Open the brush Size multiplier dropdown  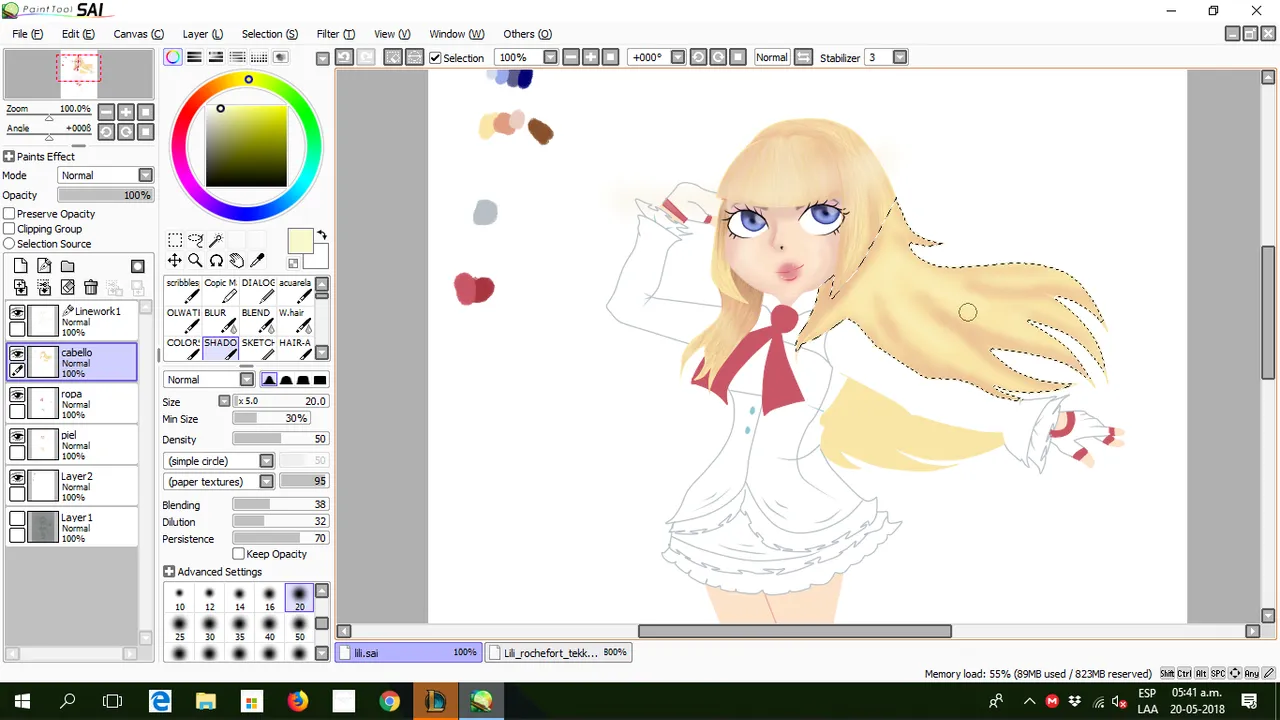(224, 401)
